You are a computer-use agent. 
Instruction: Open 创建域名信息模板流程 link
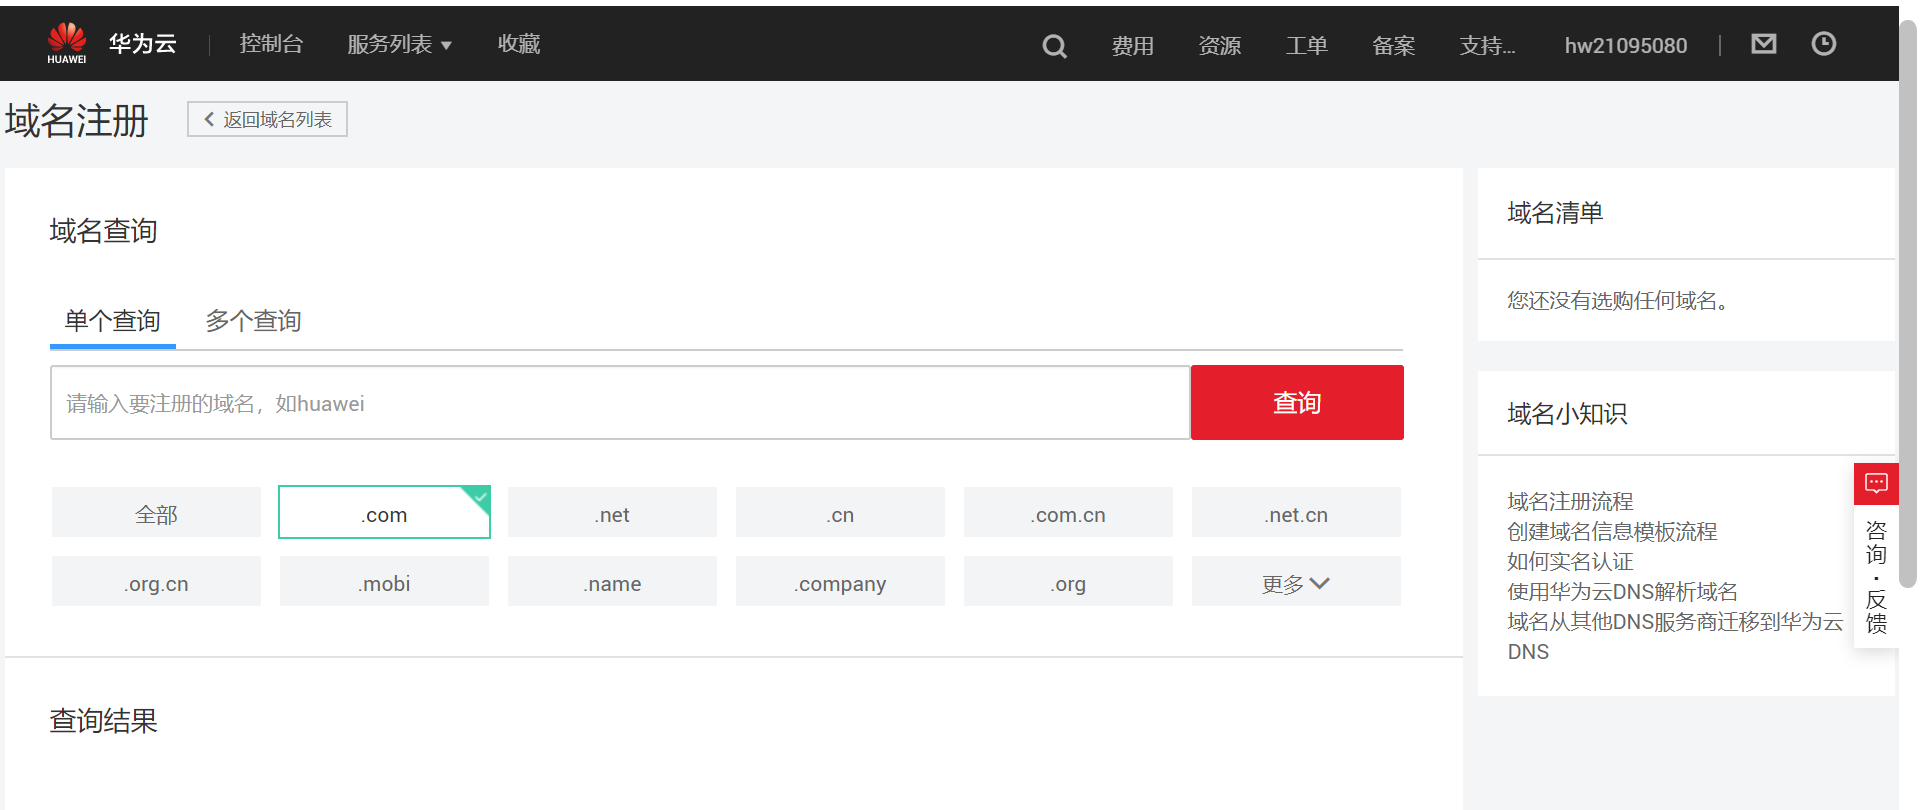(x=1612, y=531)
